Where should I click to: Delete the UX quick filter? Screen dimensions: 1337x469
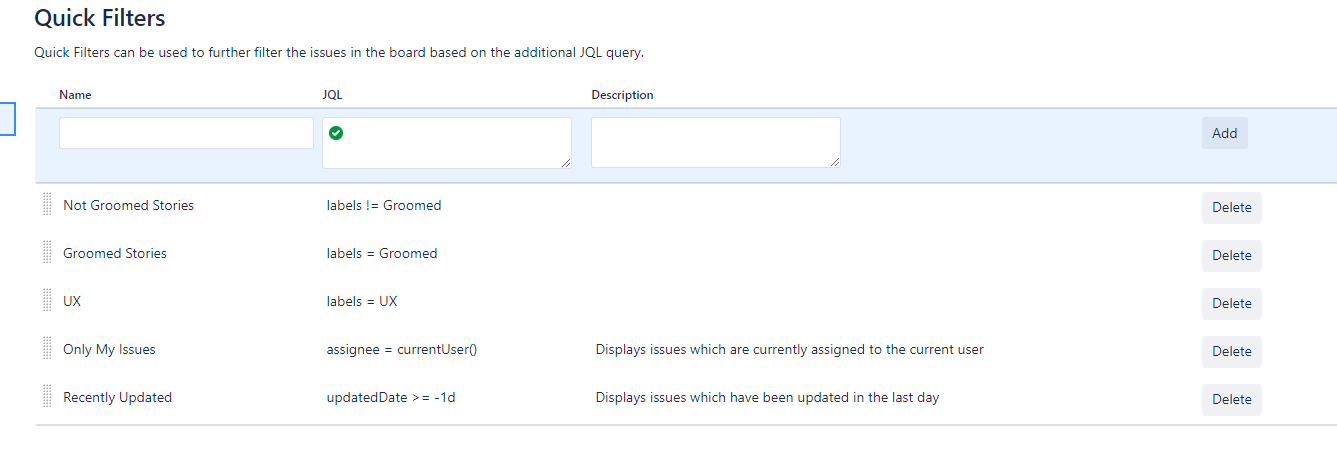click(1231, 303)
